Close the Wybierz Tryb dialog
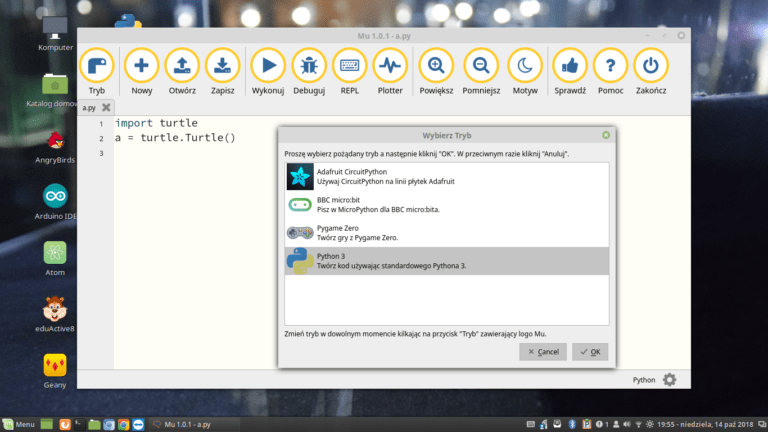This screenshot has width=768, height=432. click(606, 135)
